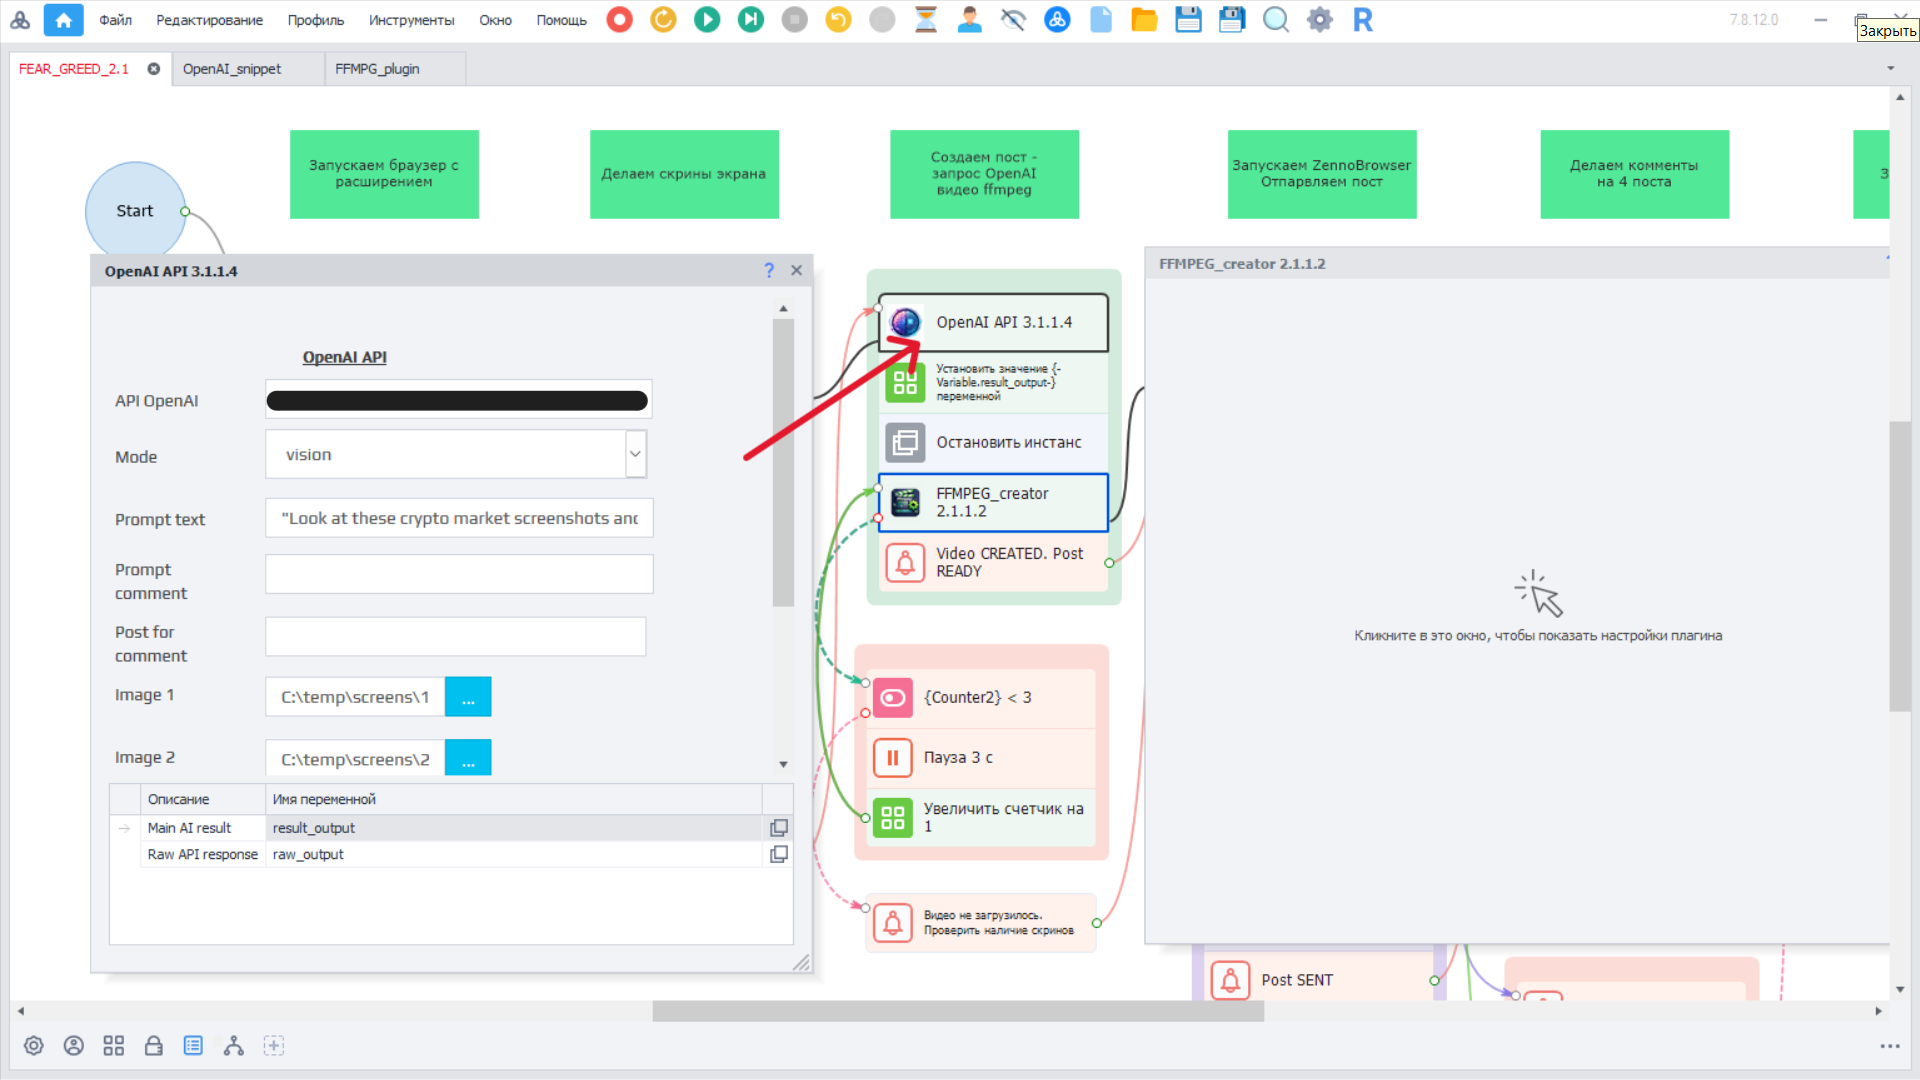Click the horizontal canvas scrollbar thumb
Viewport: 1920px width, 1080px height.
pyautogui.click(x=957, y=1011)
